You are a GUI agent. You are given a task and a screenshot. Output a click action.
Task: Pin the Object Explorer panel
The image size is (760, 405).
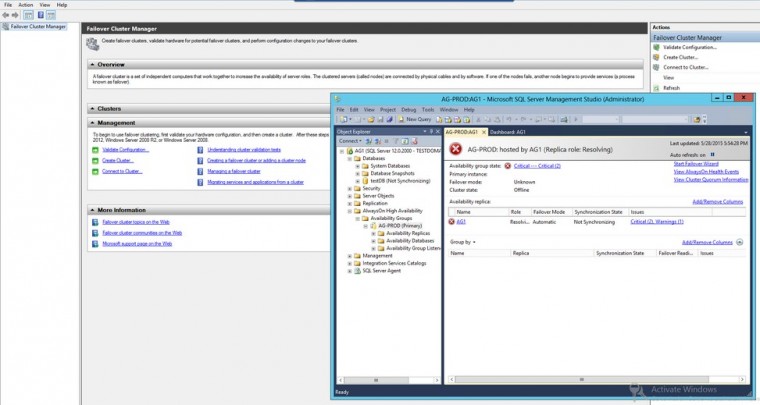[x=431, y=132]
